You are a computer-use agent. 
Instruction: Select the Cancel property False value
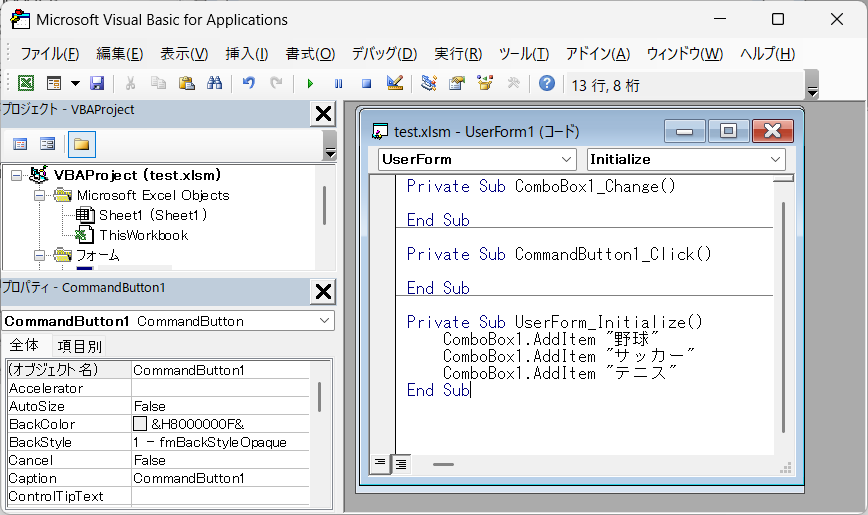[220, 460]
